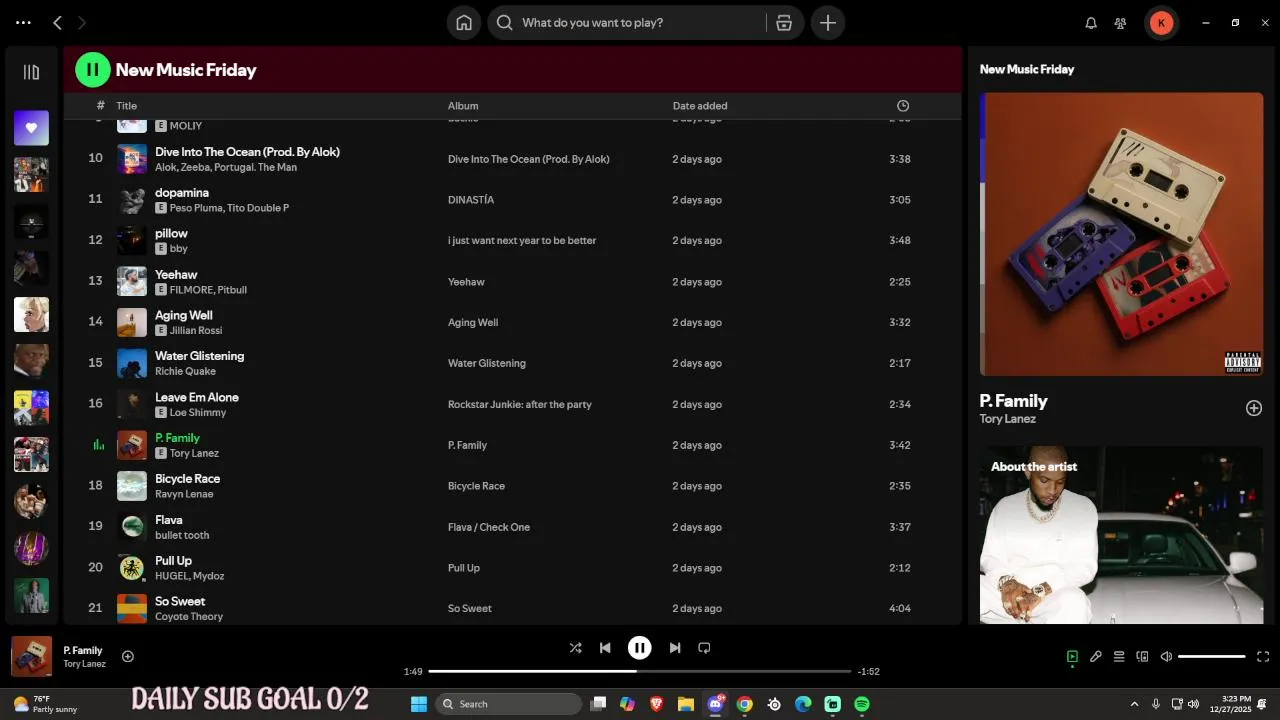This screenshot has width=1280, height=720.
Task: Open Friend Activity icon
Action: coord(1121,23)
